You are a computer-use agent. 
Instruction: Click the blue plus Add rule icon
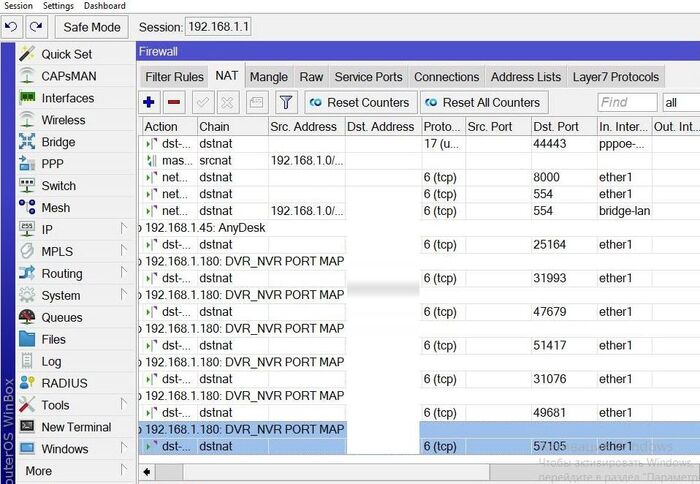(149, 102)
